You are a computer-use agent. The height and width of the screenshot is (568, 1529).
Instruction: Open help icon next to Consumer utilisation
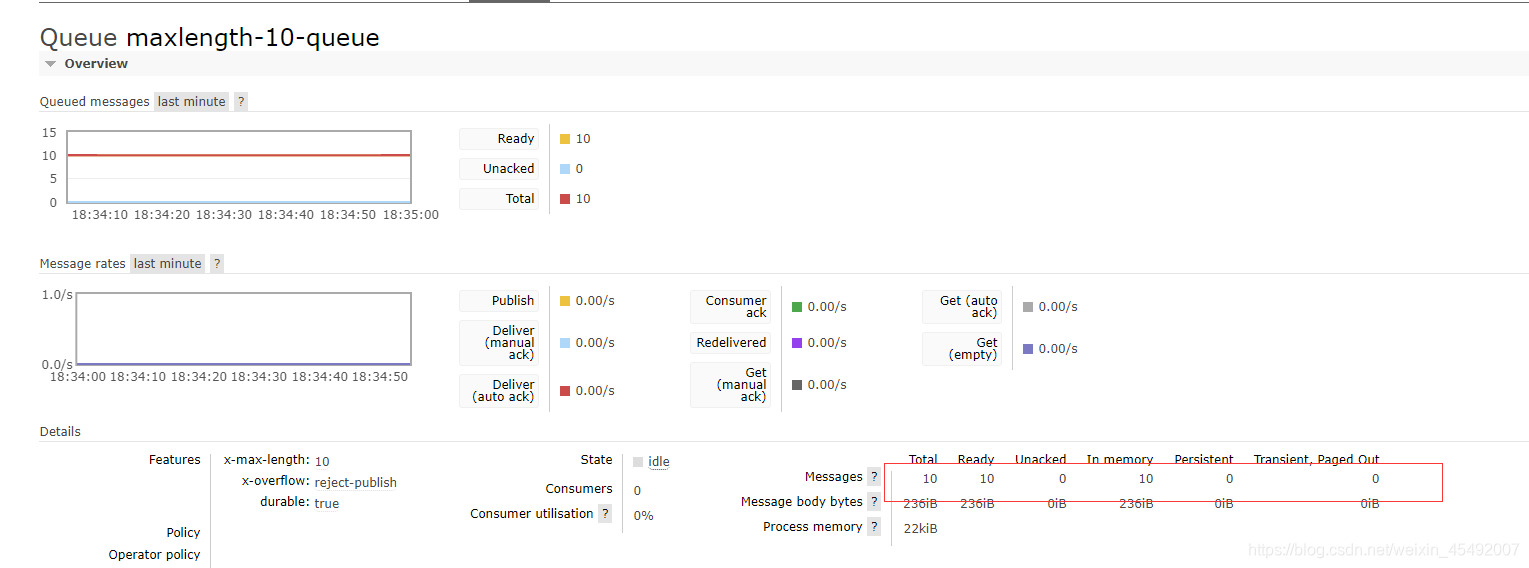[x=605, y=514]
